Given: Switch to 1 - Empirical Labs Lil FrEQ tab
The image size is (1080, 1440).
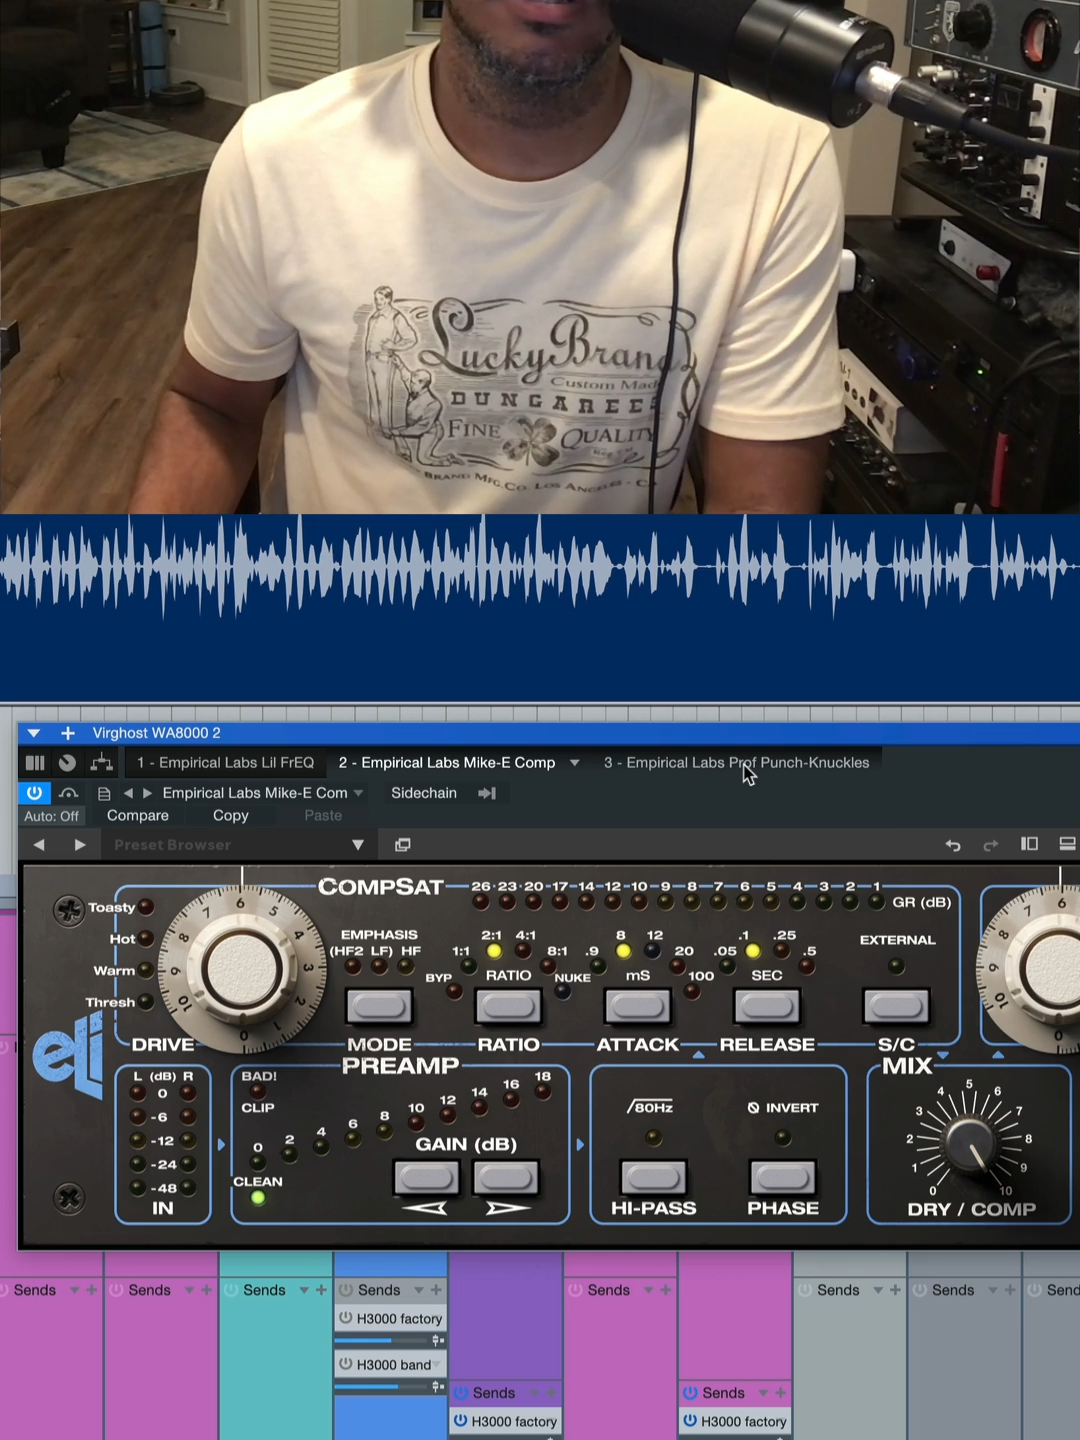Looking at the screenshot, I should 226,762.
